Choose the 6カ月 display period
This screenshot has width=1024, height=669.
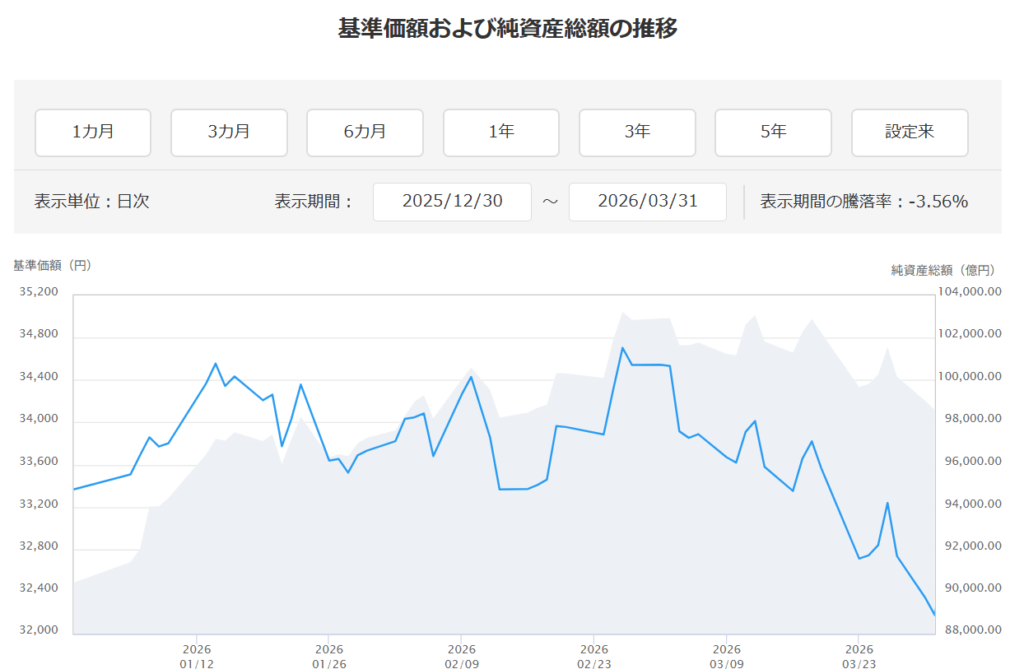365,132
